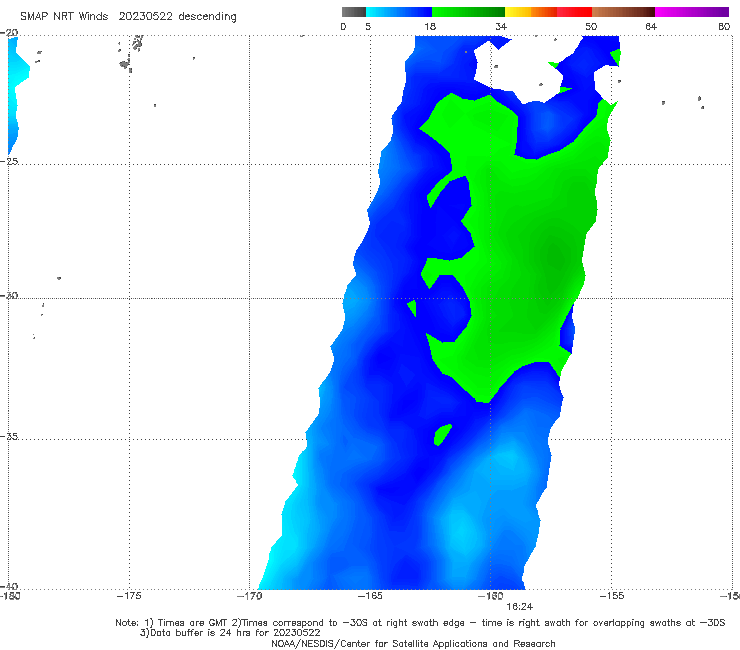The height and width of the screenshot is (650, 740).
Task: Click the magenta 64–80 colorbar segment
Action: click(692, 12)
